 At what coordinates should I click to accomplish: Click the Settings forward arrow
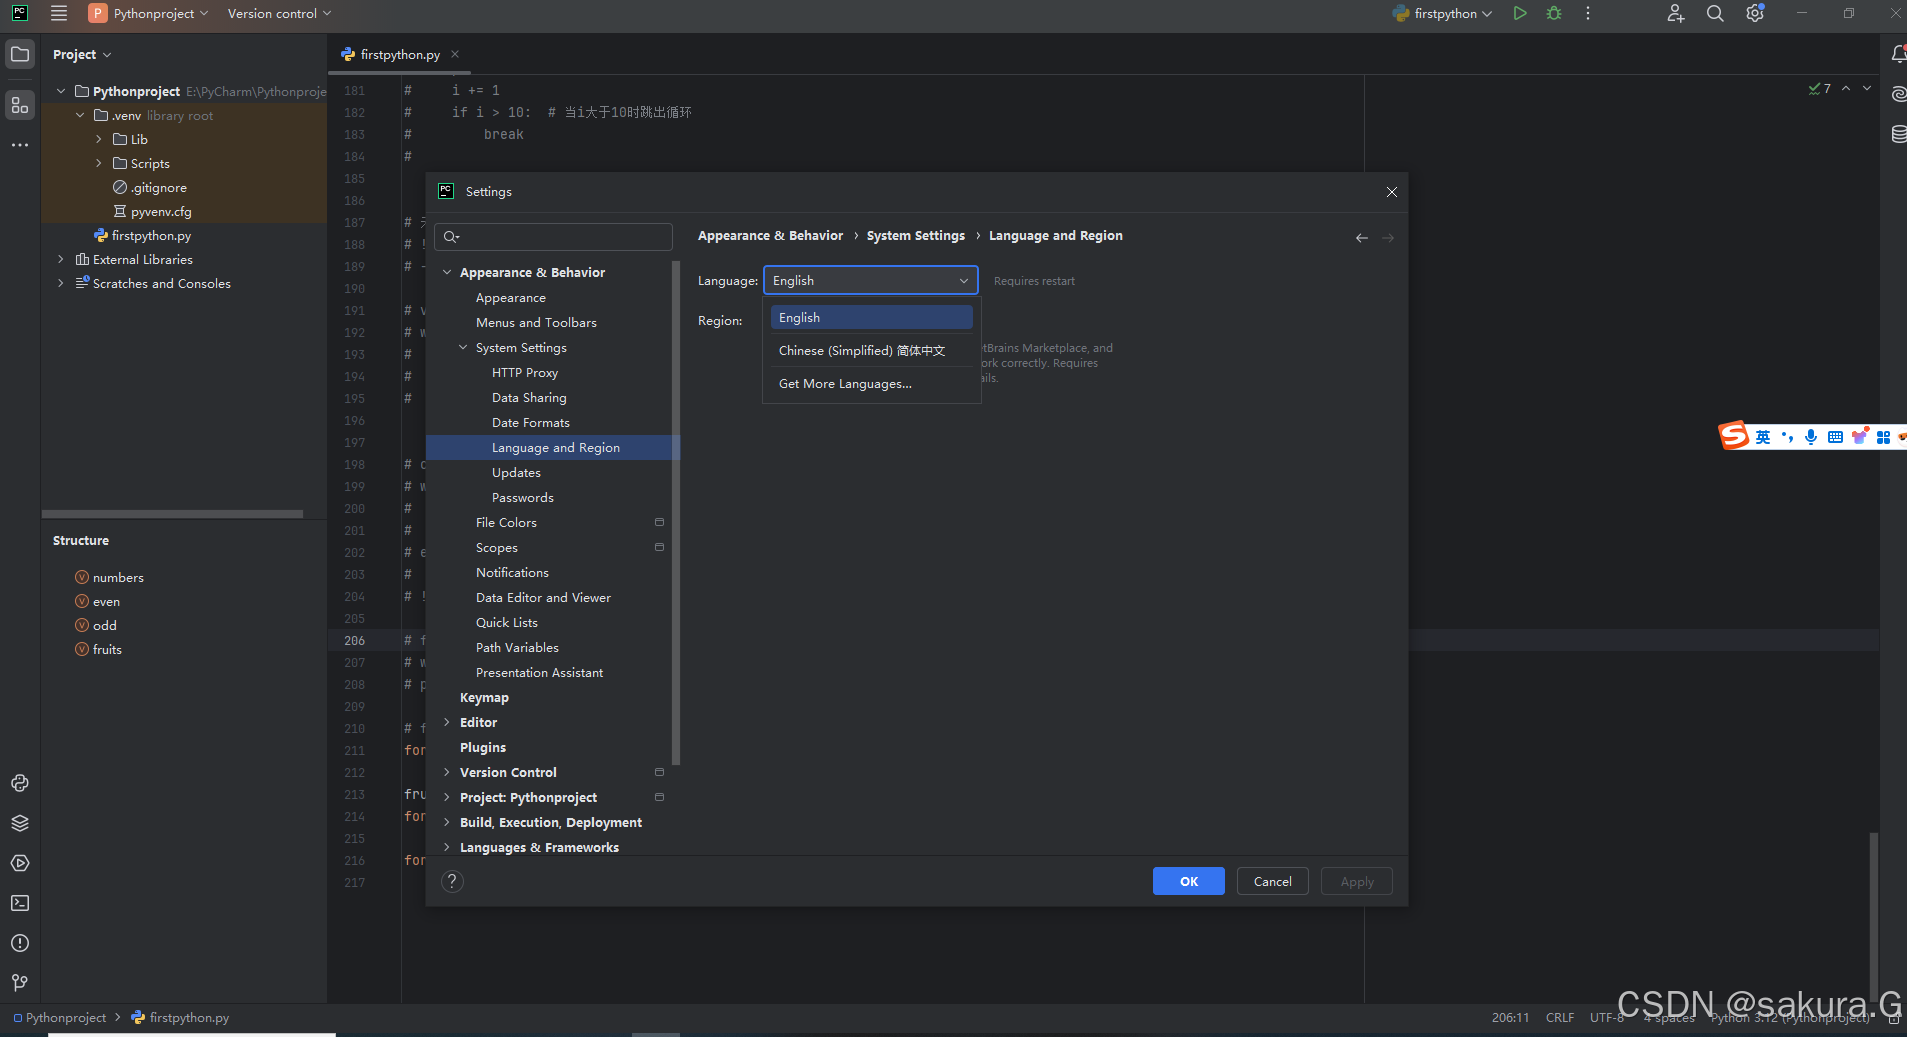(1388, 238)
